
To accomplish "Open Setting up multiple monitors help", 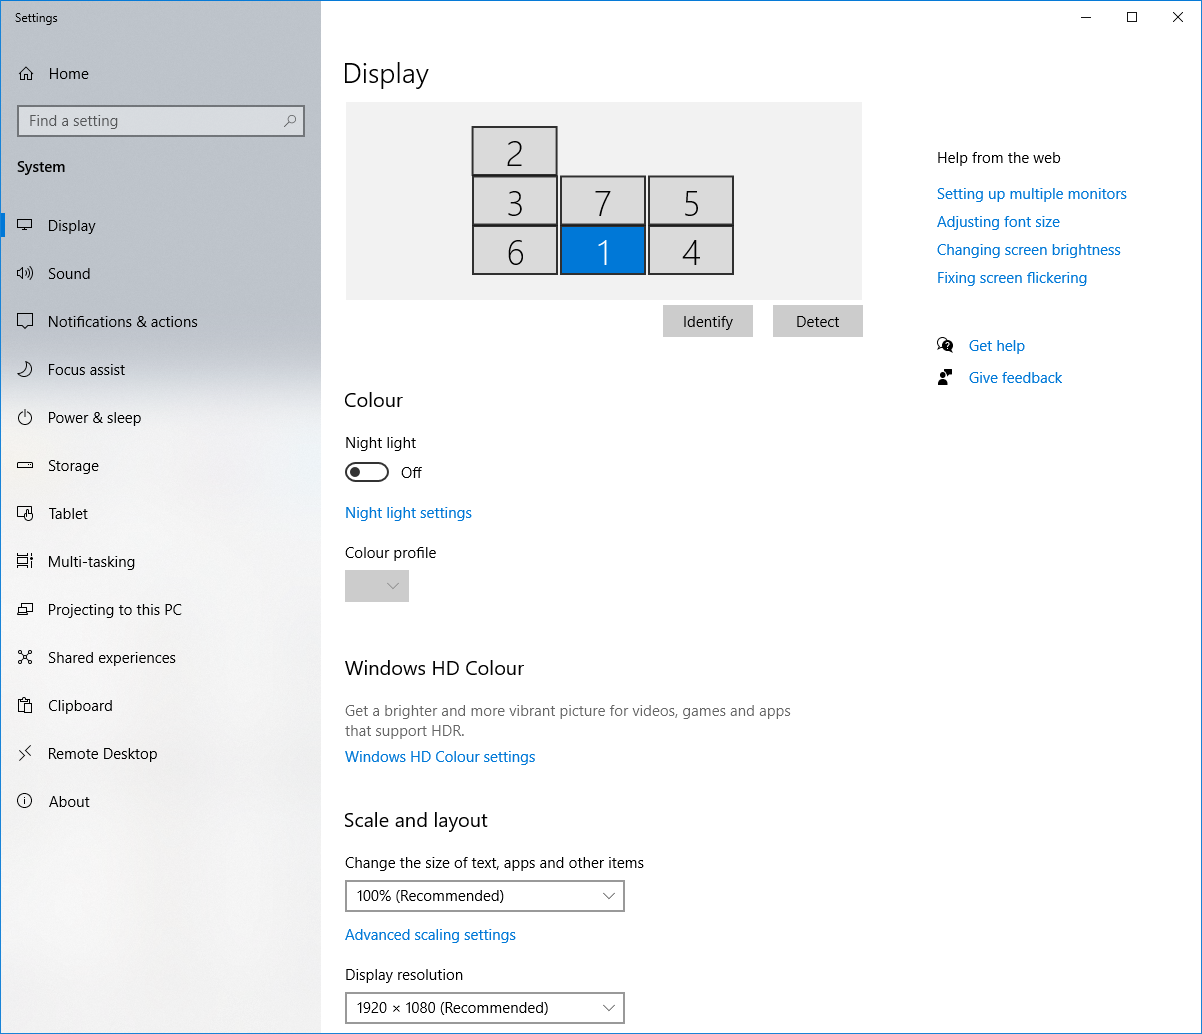I will tap(1032, 194).
